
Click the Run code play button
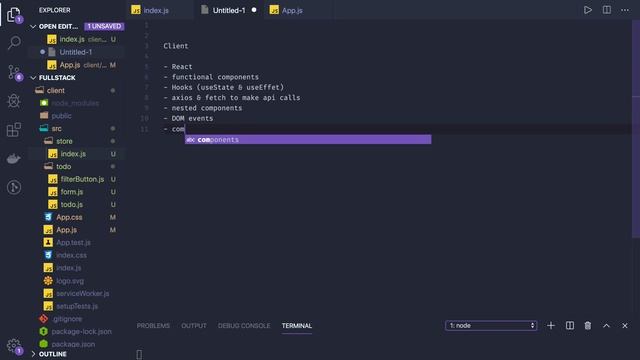click(x=588, y=10)
